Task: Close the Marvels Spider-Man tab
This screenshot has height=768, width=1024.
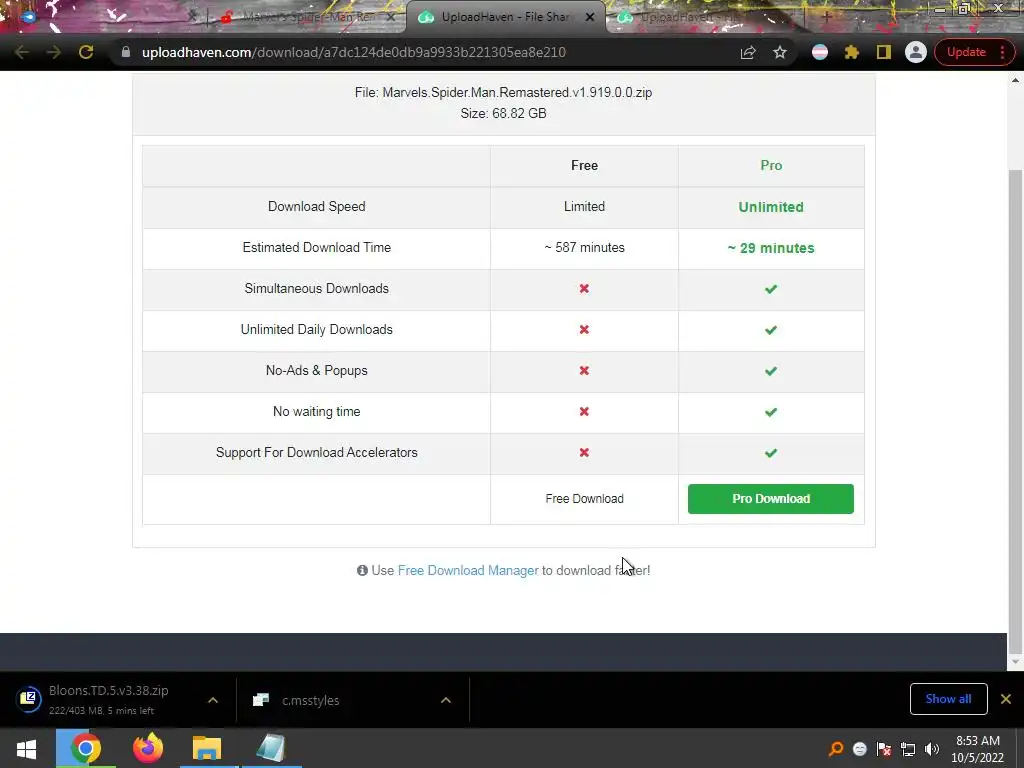Action: (391, 18)
